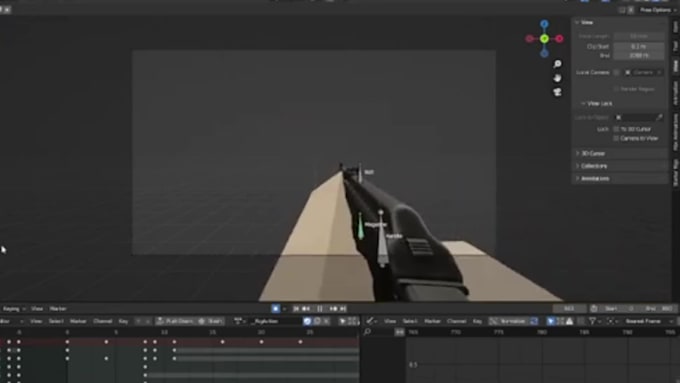Image resolution: width=680 pixels, height=383 pixels.
Task: Jump to previous keyframe button
Action: 306,308
